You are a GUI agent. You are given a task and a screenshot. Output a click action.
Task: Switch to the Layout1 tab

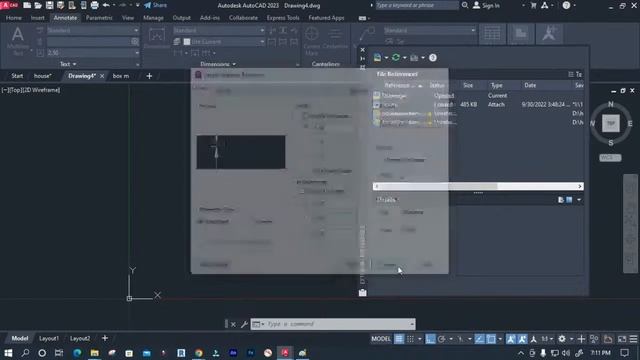[49, 338]
